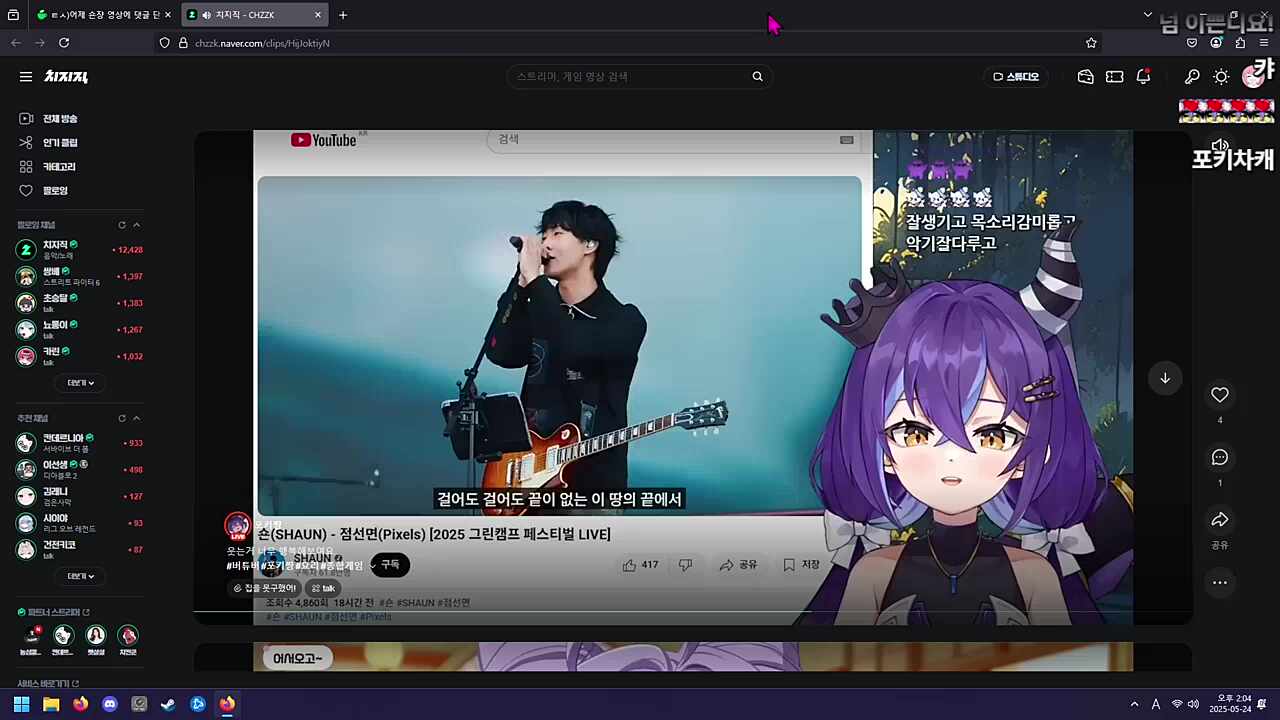Open the profile avatar menu
This screenshot has width=1280, height=720.
tap(1252, 77)
